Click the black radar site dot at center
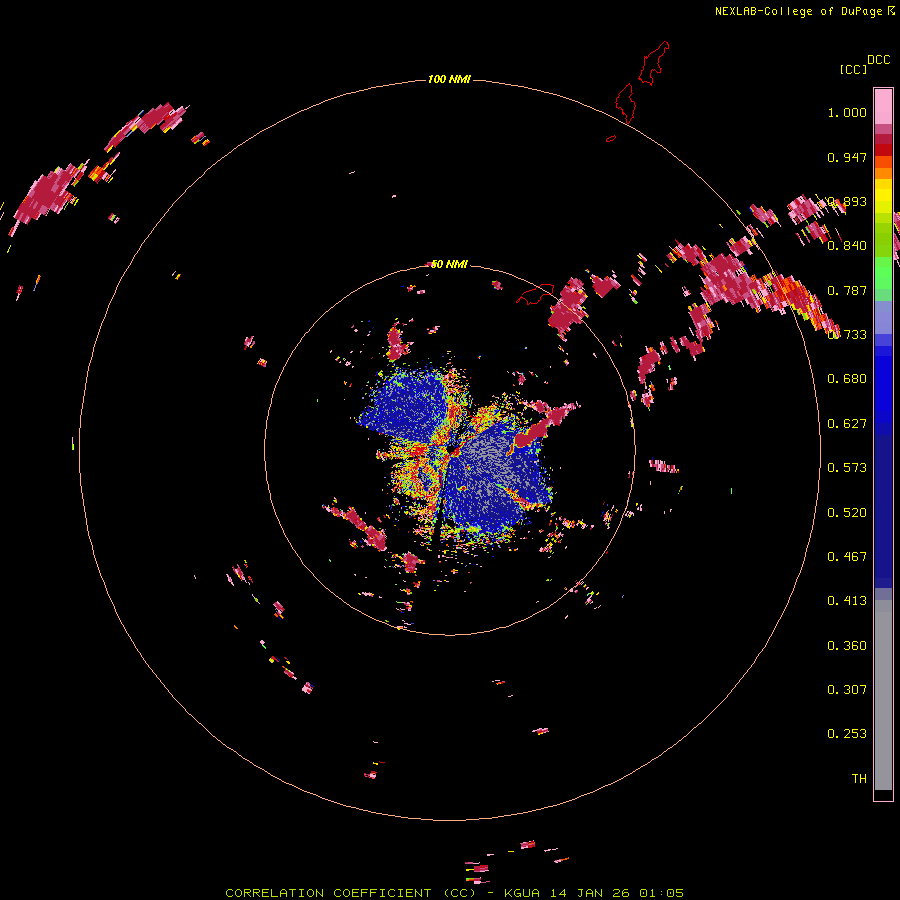The width and height of the screenshot is (900, 900). tap(451, 448)
